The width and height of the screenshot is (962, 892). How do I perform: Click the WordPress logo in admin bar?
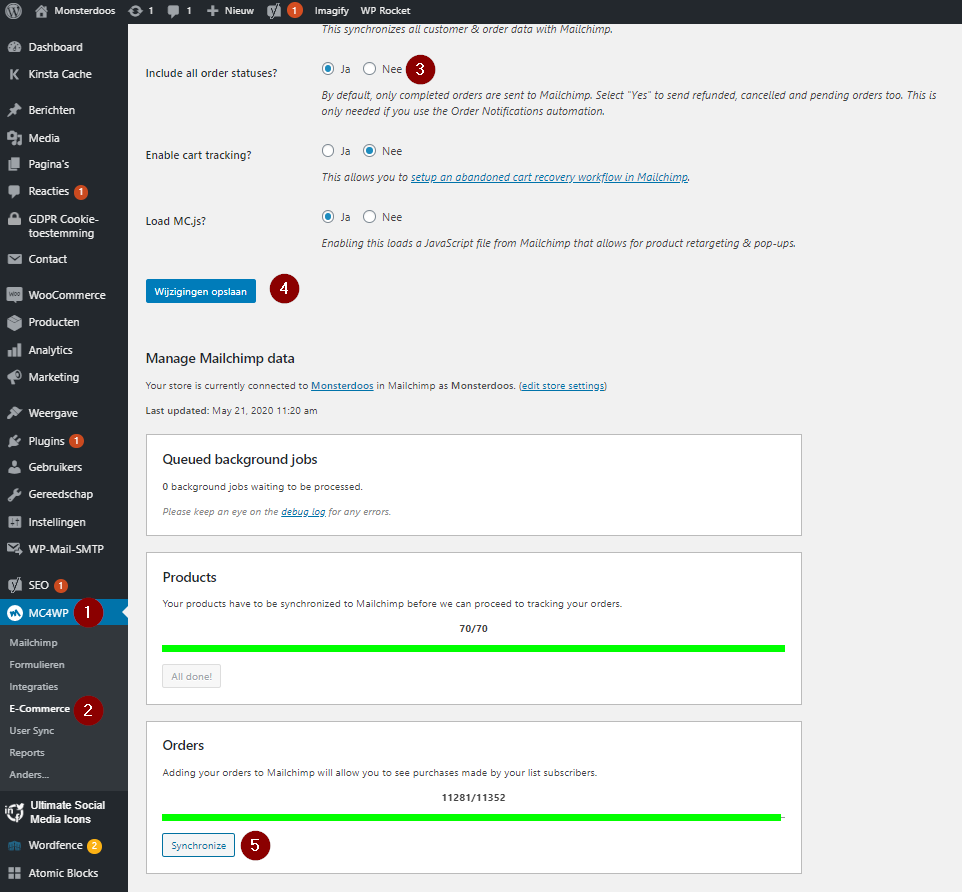[x=13, y=11]
